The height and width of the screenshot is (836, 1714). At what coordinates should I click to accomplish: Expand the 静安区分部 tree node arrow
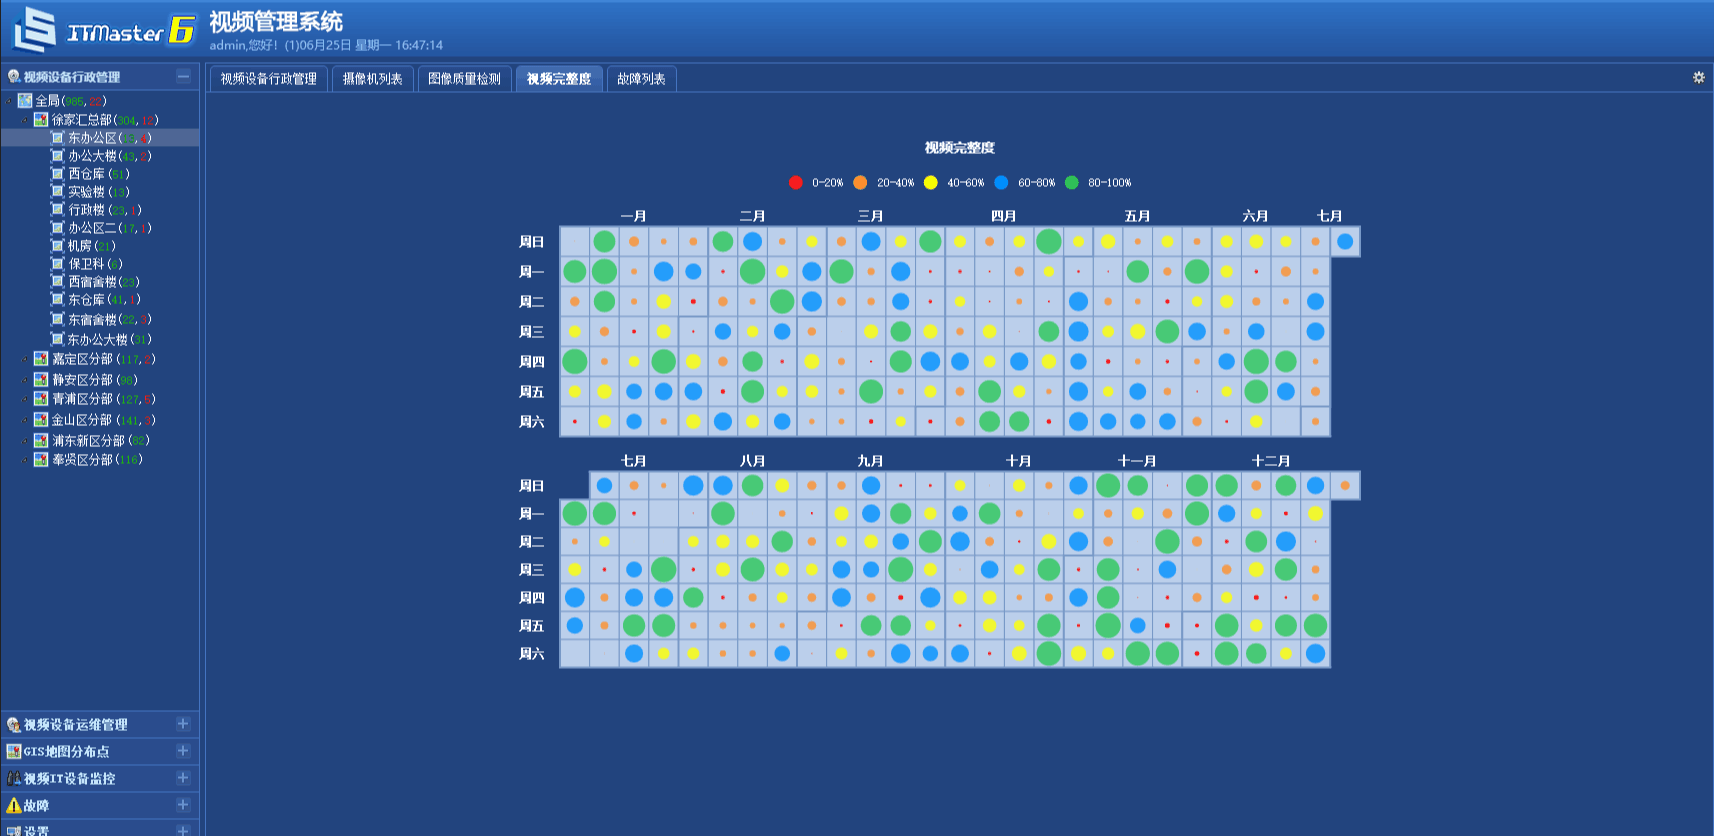pyautogui.click(x=25, y=380)
